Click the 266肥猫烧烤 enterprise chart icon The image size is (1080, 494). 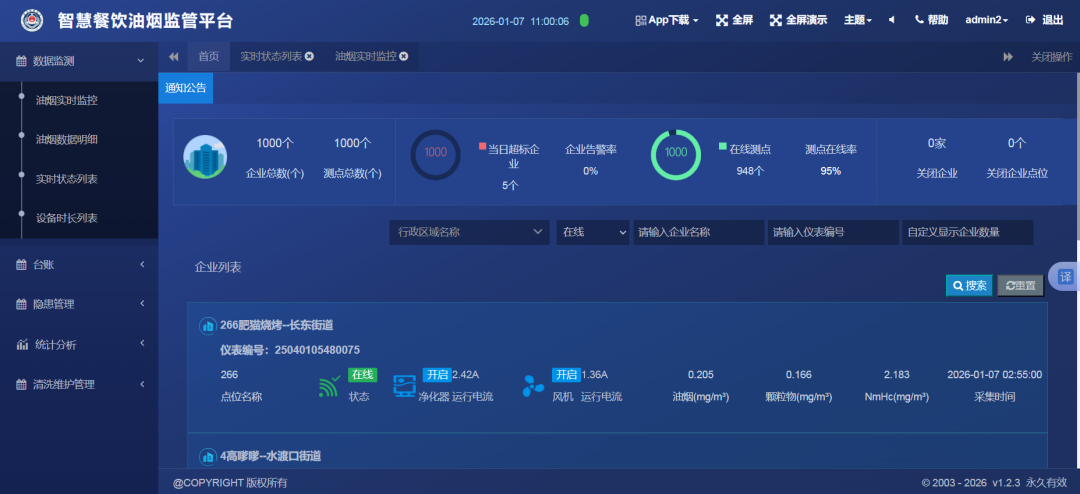208,325
